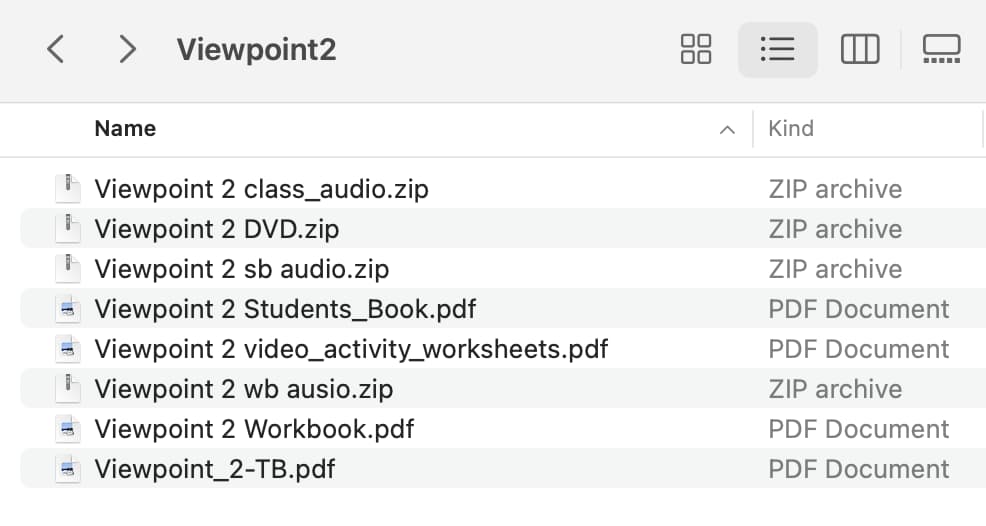Switch to list view
This screenshot has width=986, height=526.
tap(777, 49)
